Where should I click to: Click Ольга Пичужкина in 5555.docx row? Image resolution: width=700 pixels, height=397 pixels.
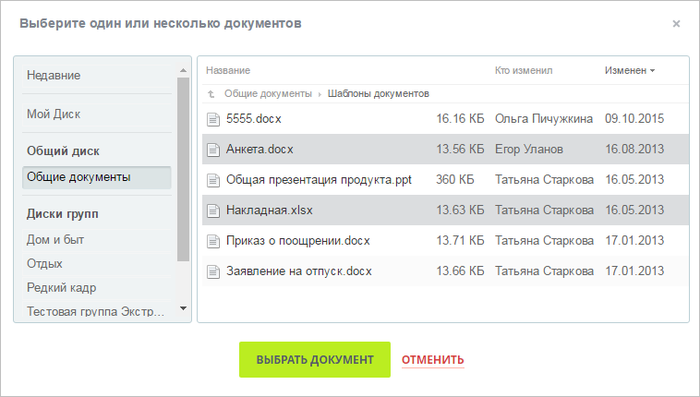pyautogui.click(x=544, y=119)
